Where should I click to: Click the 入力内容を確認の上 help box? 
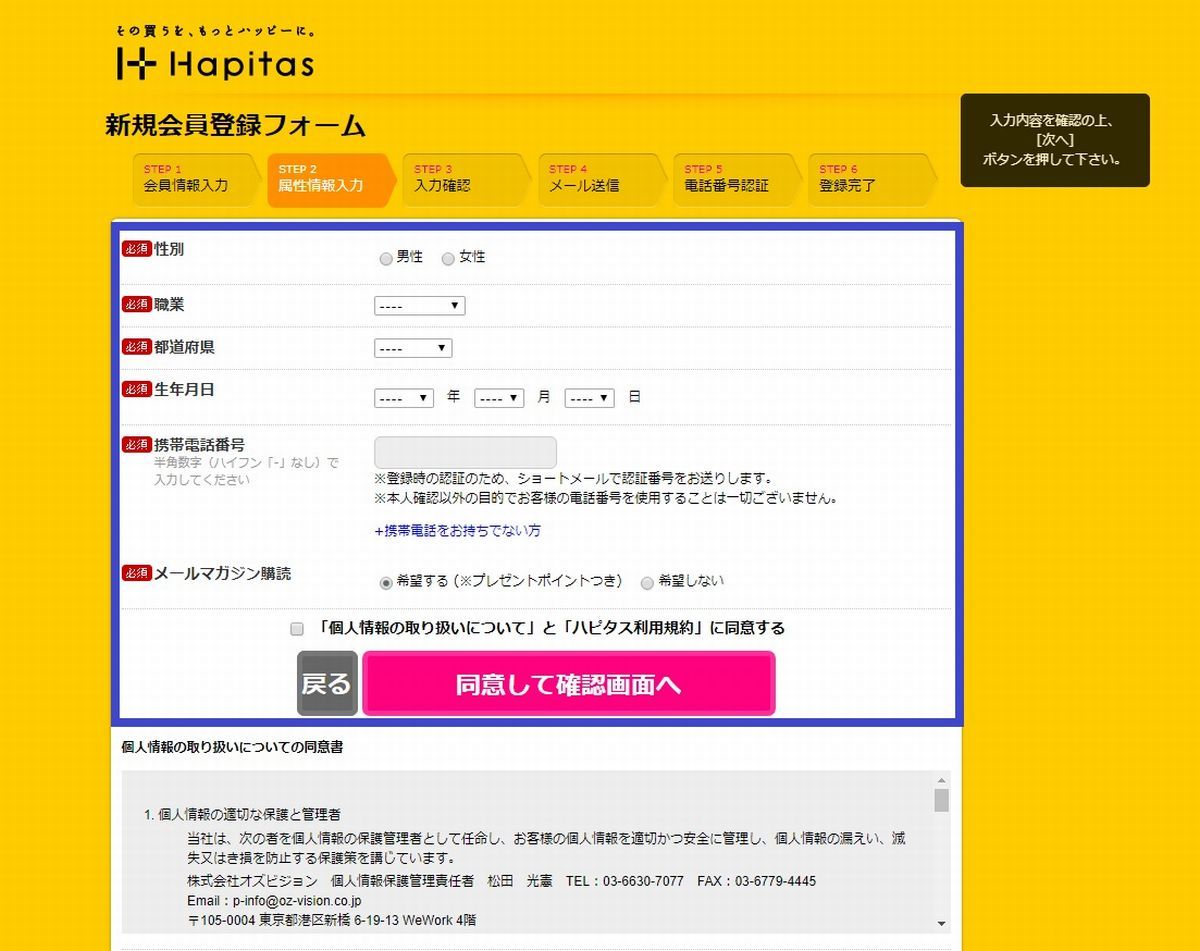click(x=1055, y=140)
